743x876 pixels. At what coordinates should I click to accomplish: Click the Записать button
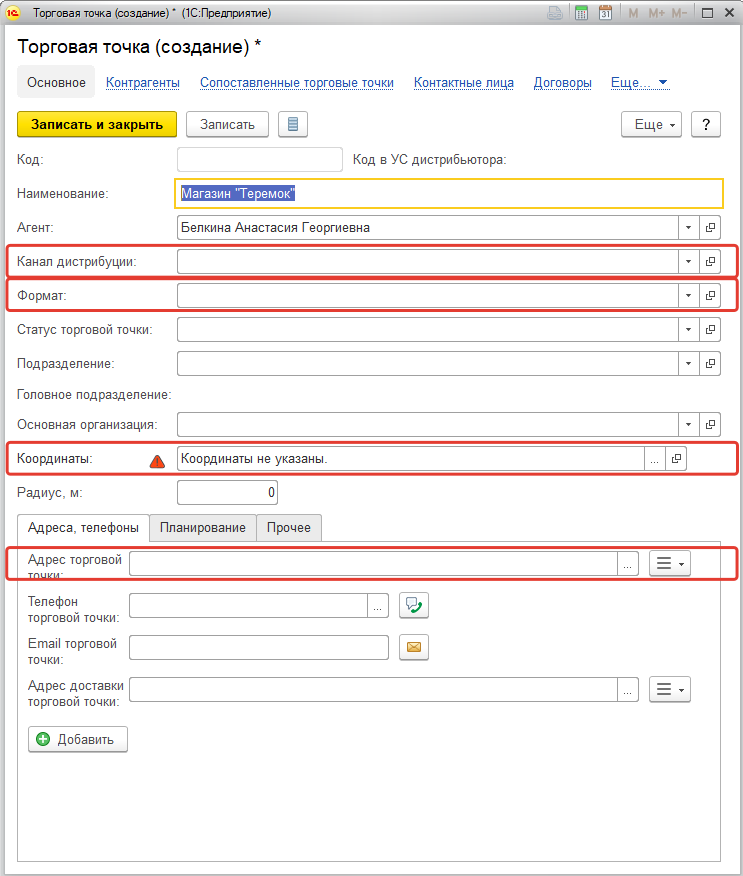(x=227, y=124)
